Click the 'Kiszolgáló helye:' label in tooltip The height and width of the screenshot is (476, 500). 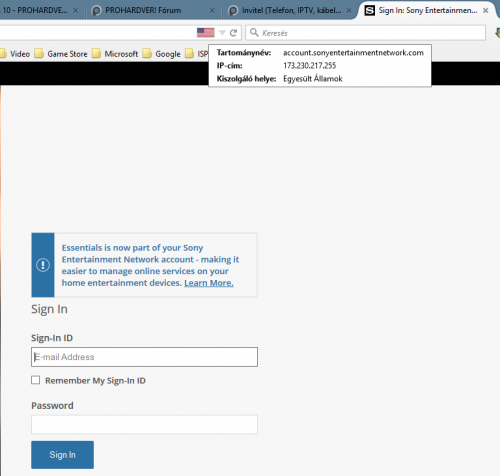tap(246, 79)
